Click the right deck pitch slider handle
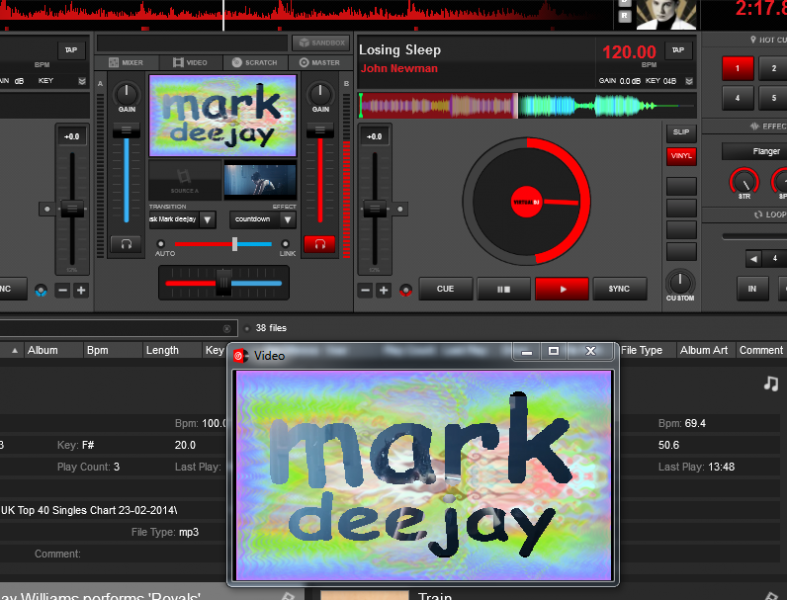Screen dimensions: 787x600 click(x=375, y=208)
